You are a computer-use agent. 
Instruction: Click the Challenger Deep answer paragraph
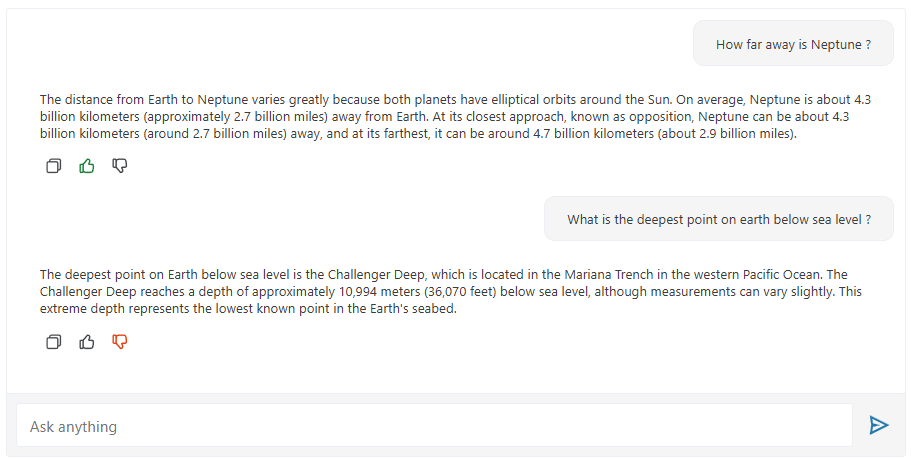click(450, 291)
